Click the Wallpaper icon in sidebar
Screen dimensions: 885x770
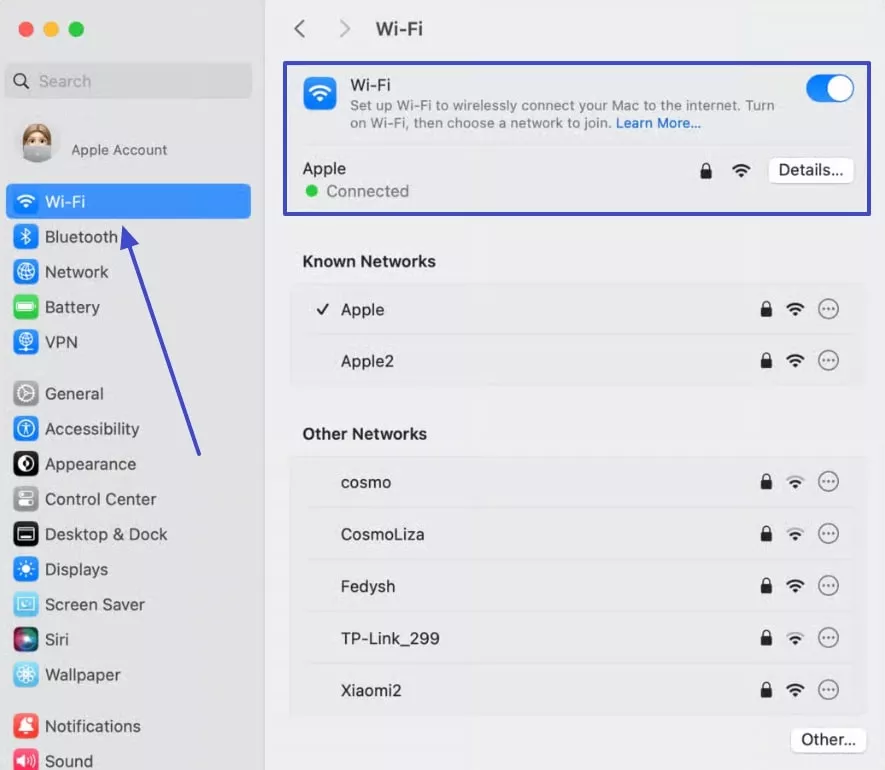[26, 675]
